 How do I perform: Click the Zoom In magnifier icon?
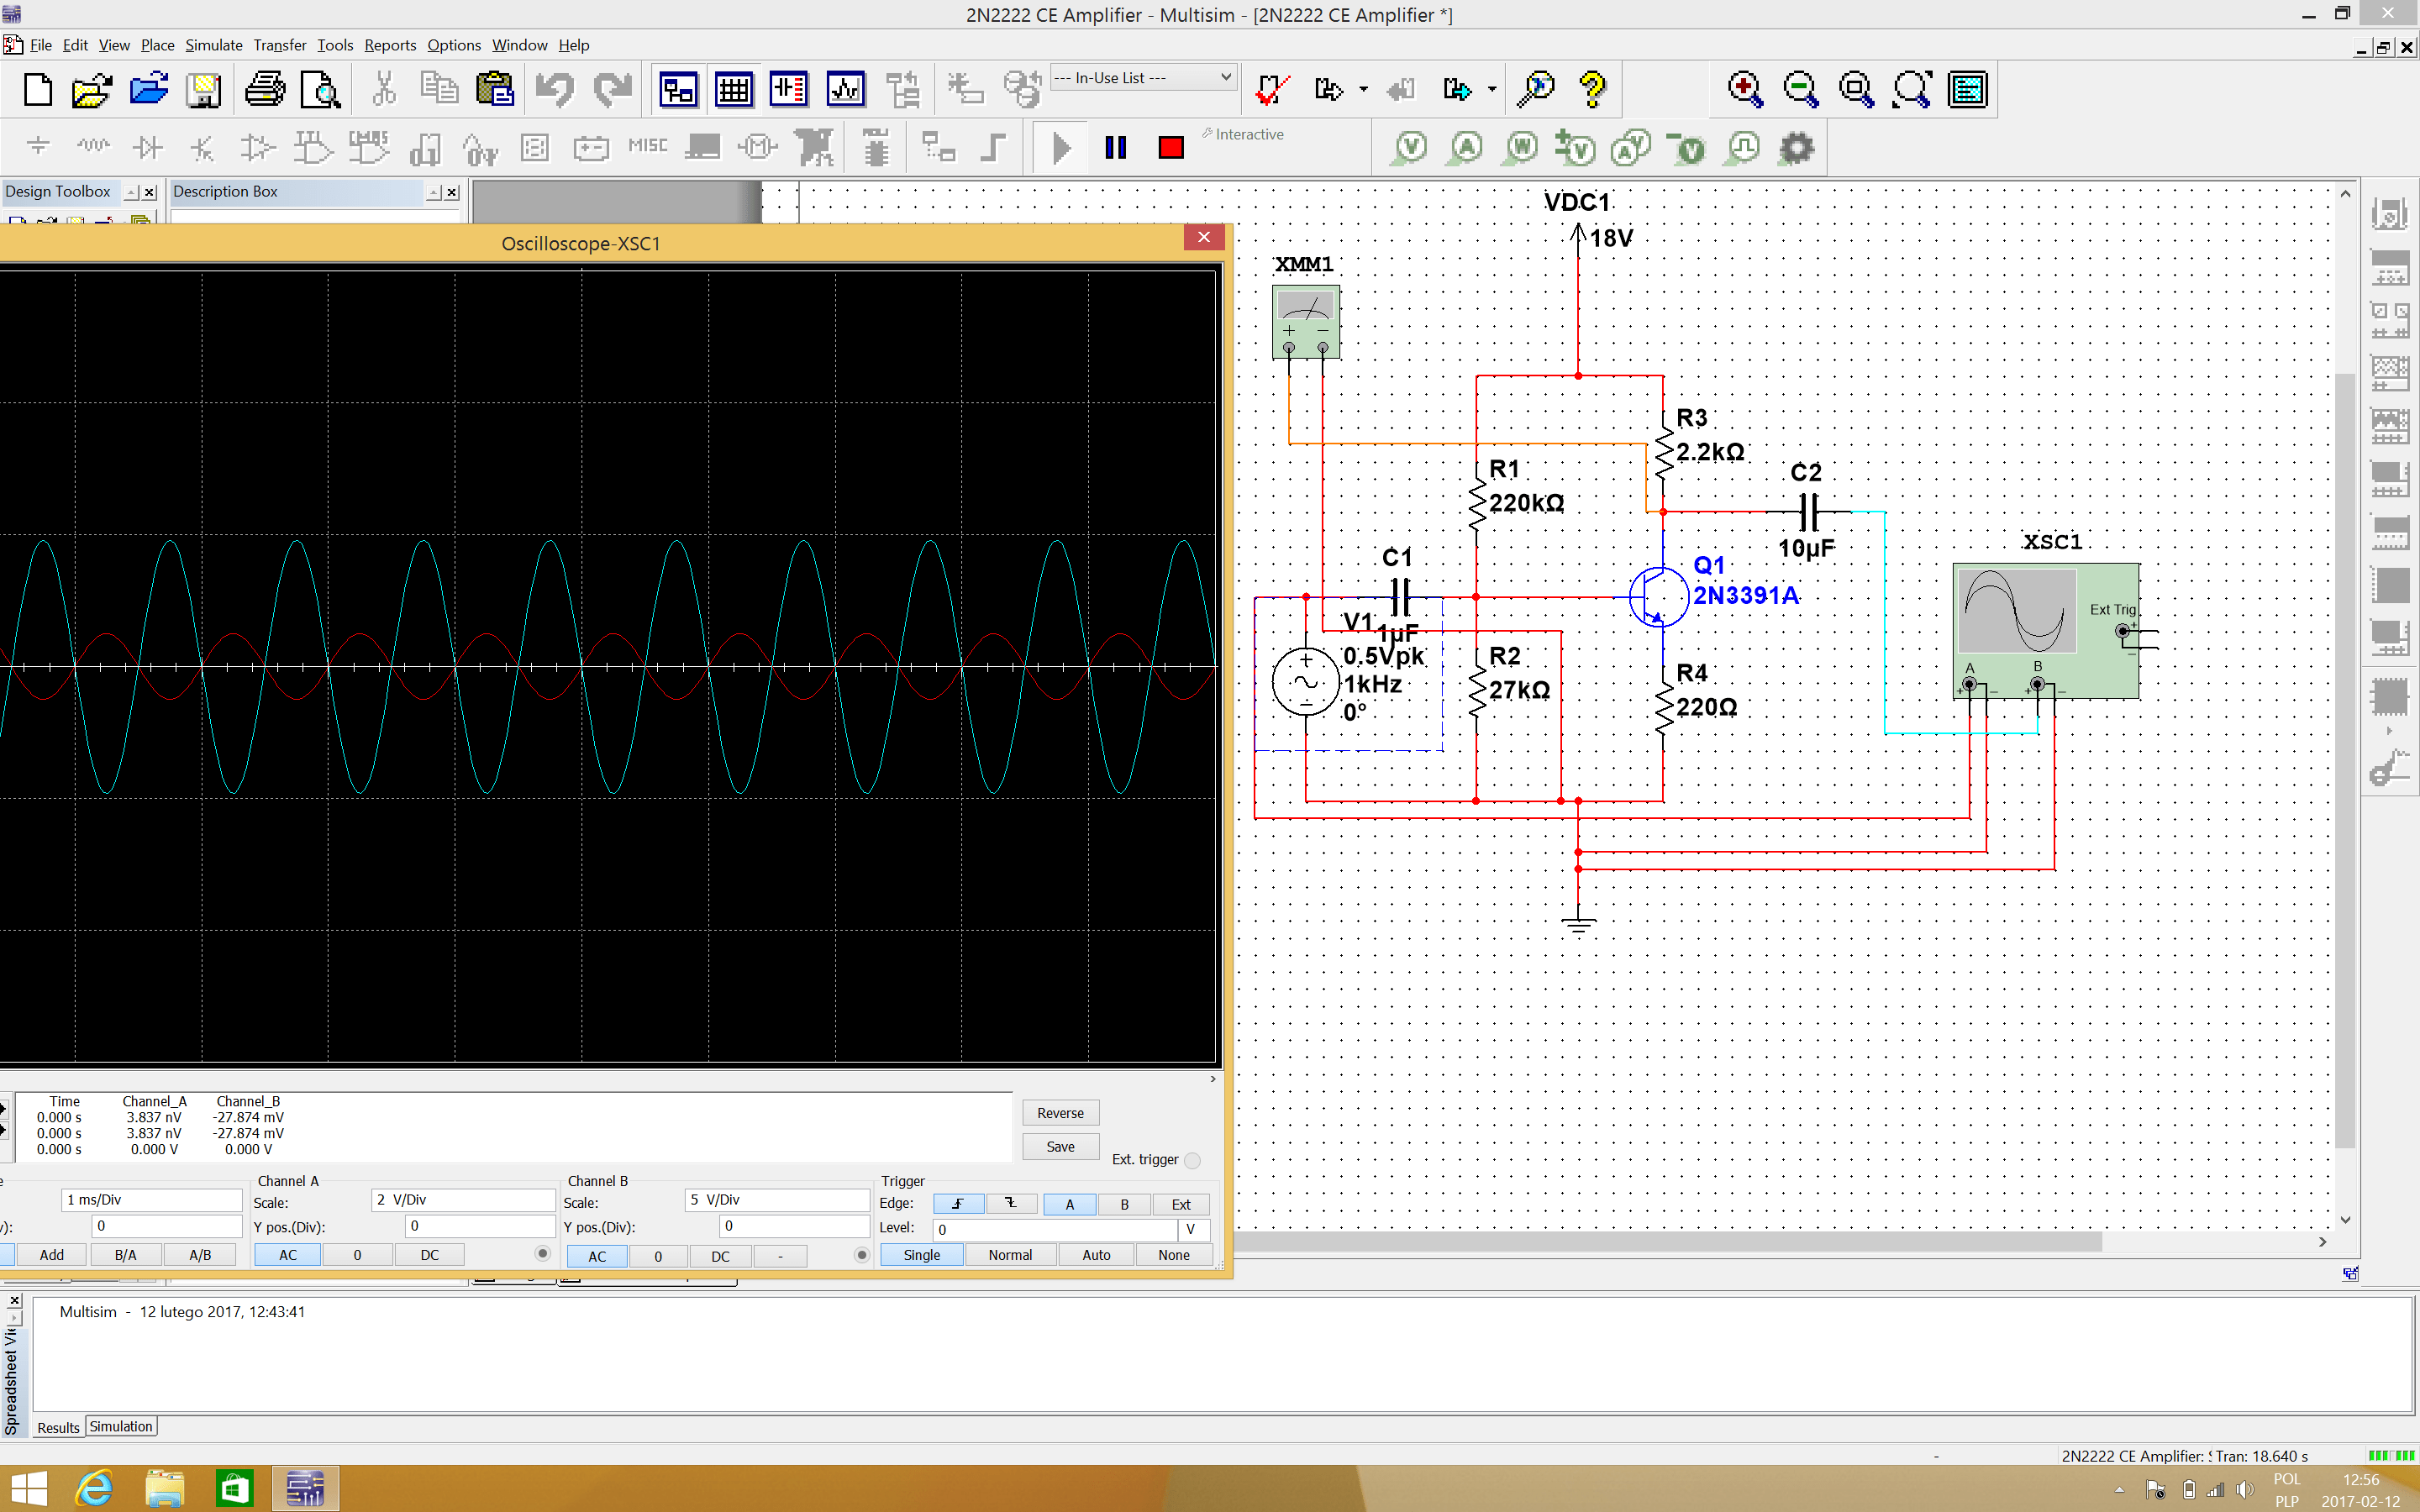coord(1744,90)
